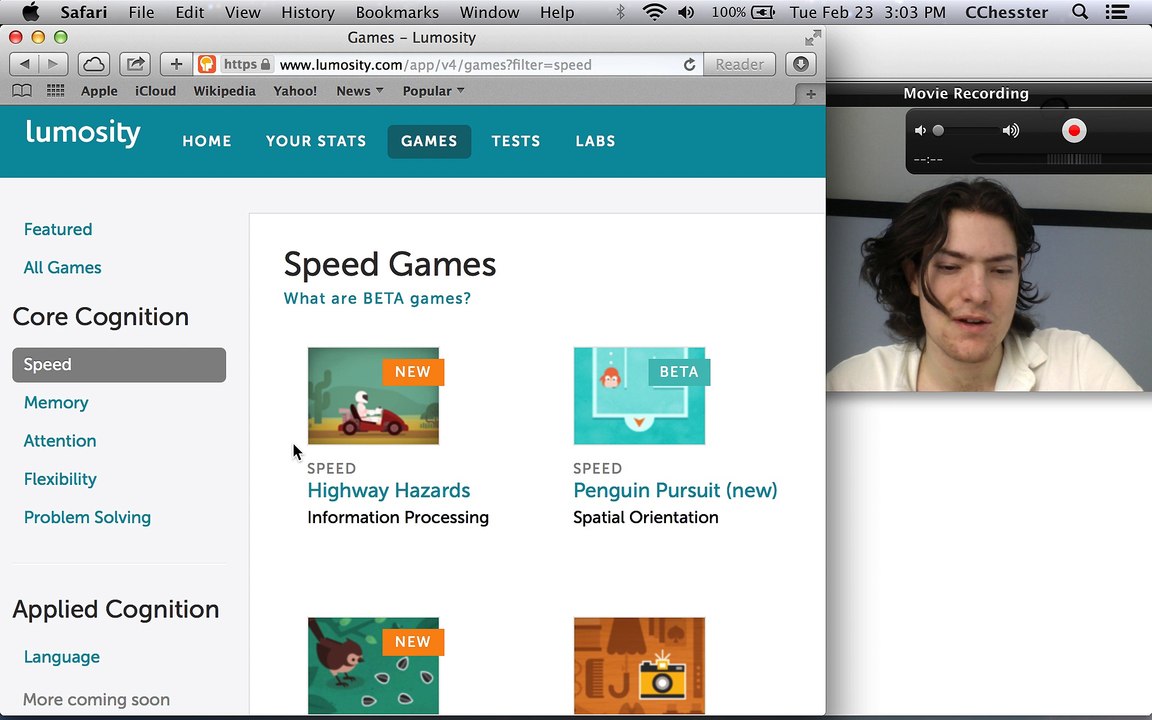This screenshot has height=720, width=1152.
Task: Open the Bookmarks menu
Action: [x=397, y=12]
